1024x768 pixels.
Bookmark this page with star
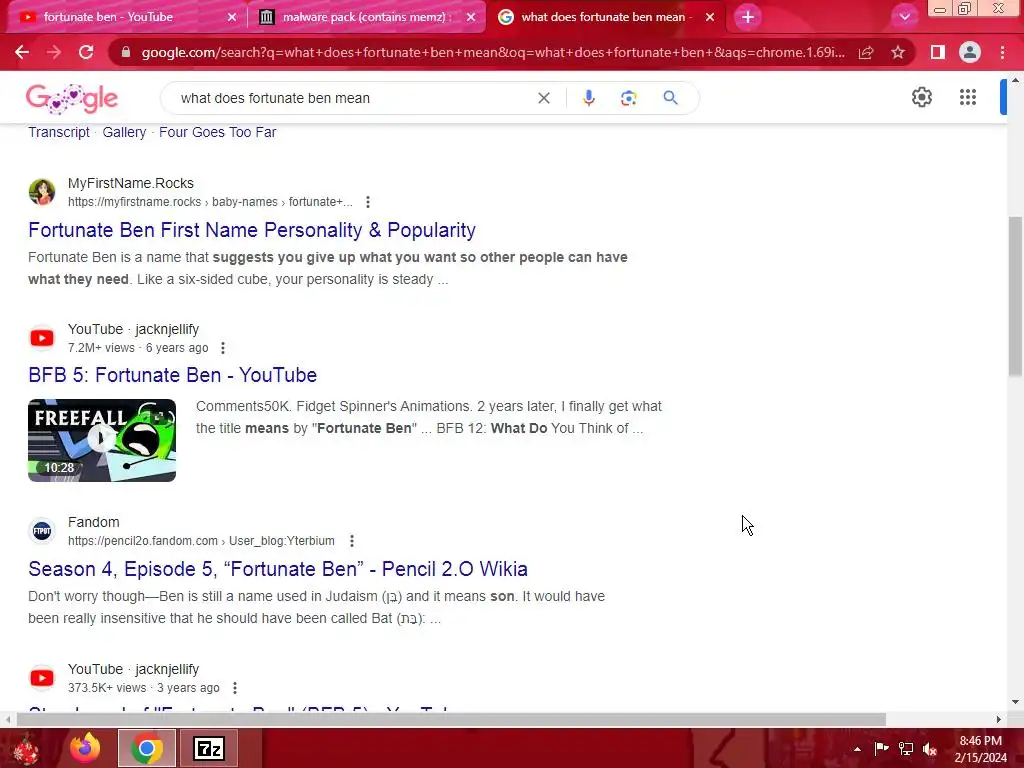(898, 52)
